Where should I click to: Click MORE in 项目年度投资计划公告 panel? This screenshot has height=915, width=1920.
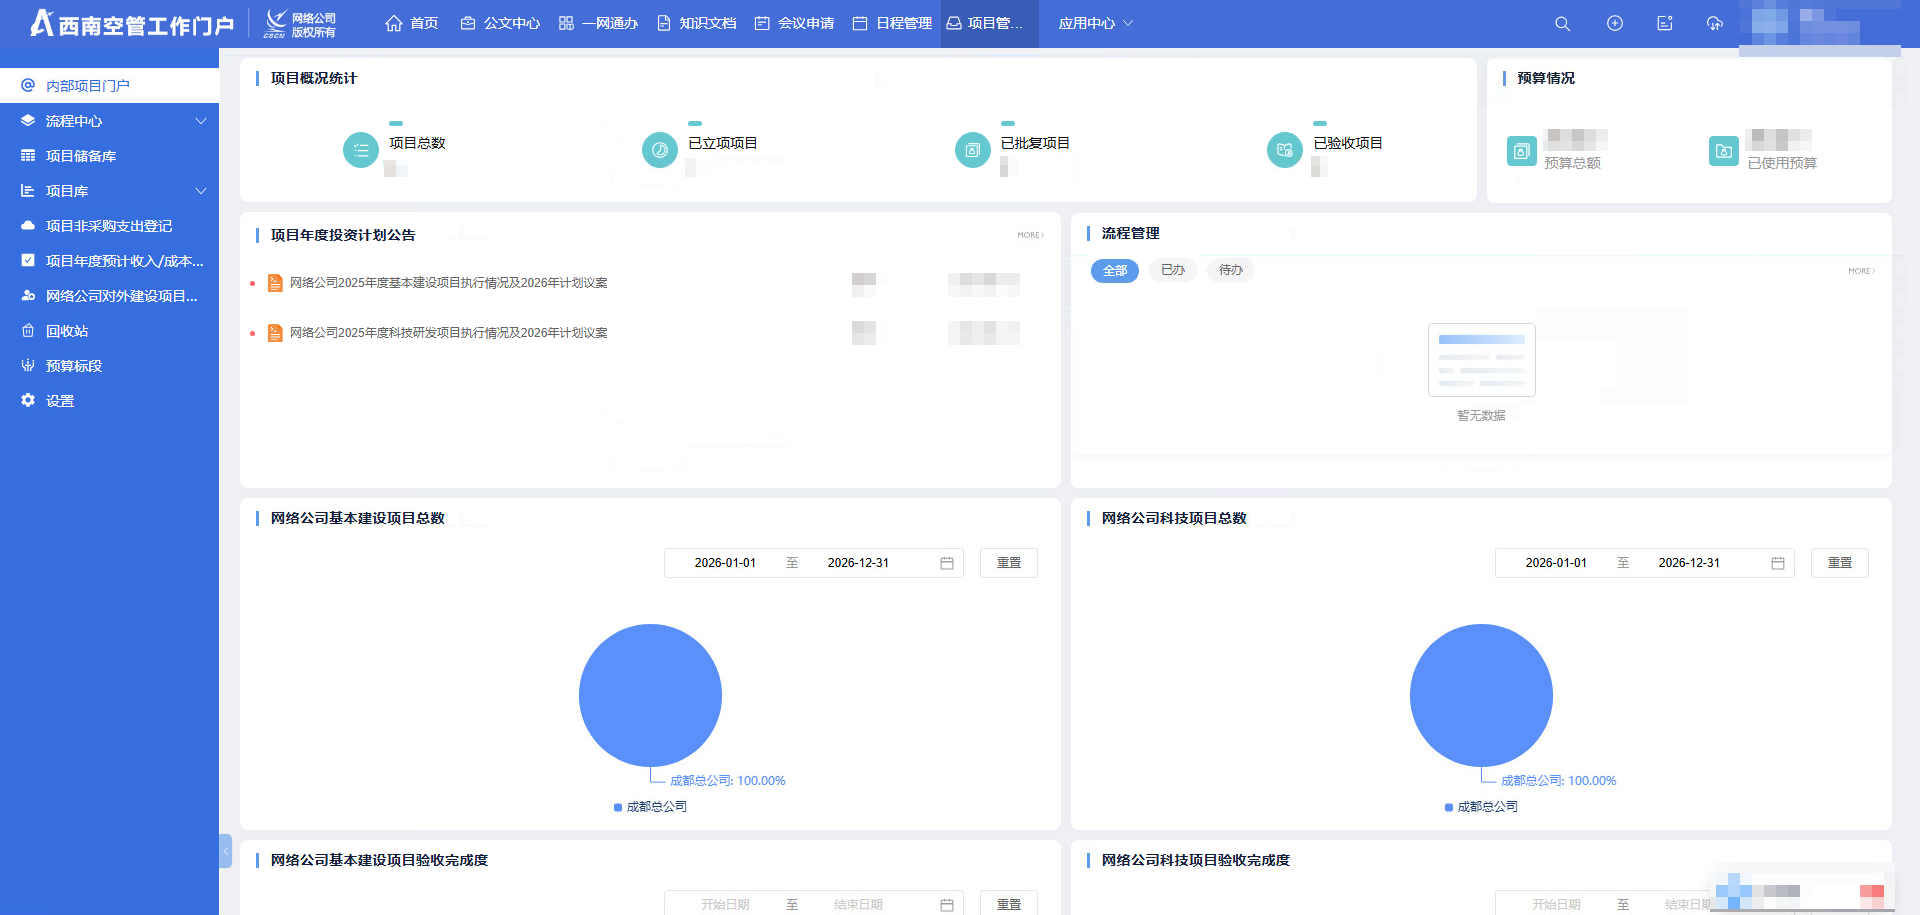(1031, 235)
